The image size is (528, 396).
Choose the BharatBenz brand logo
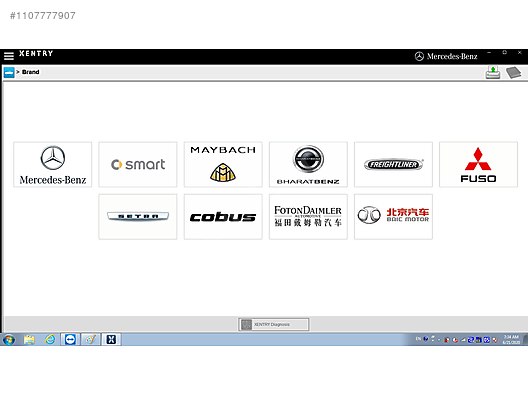[x=308, y=164]
